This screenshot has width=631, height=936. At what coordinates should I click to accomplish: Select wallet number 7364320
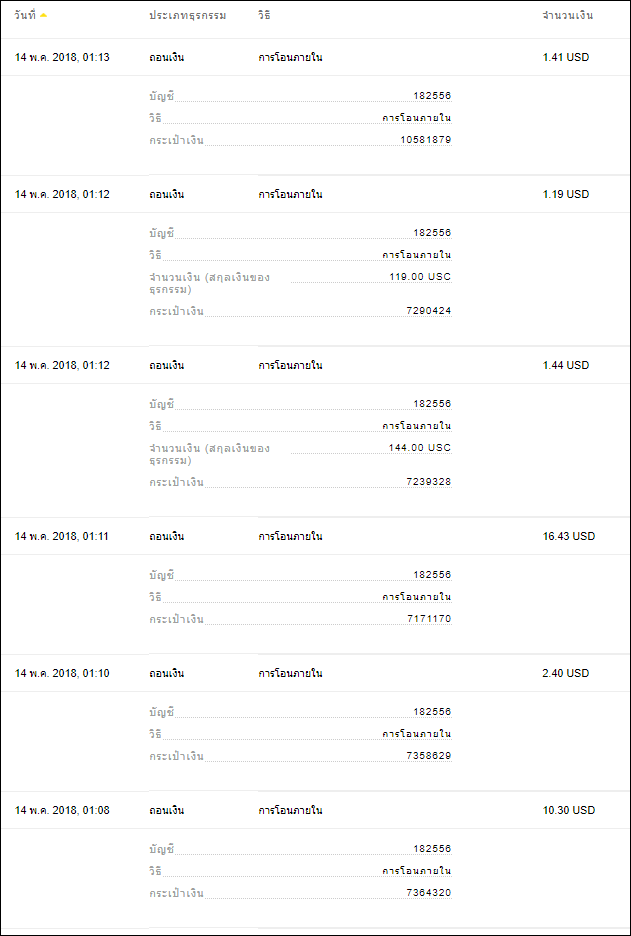pyautogui.click(x=429, y=893)
